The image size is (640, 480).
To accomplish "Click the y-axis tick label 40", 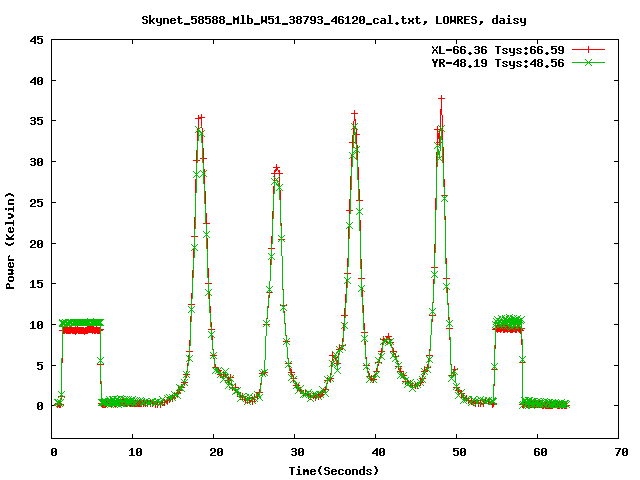I will click(36, 81).
